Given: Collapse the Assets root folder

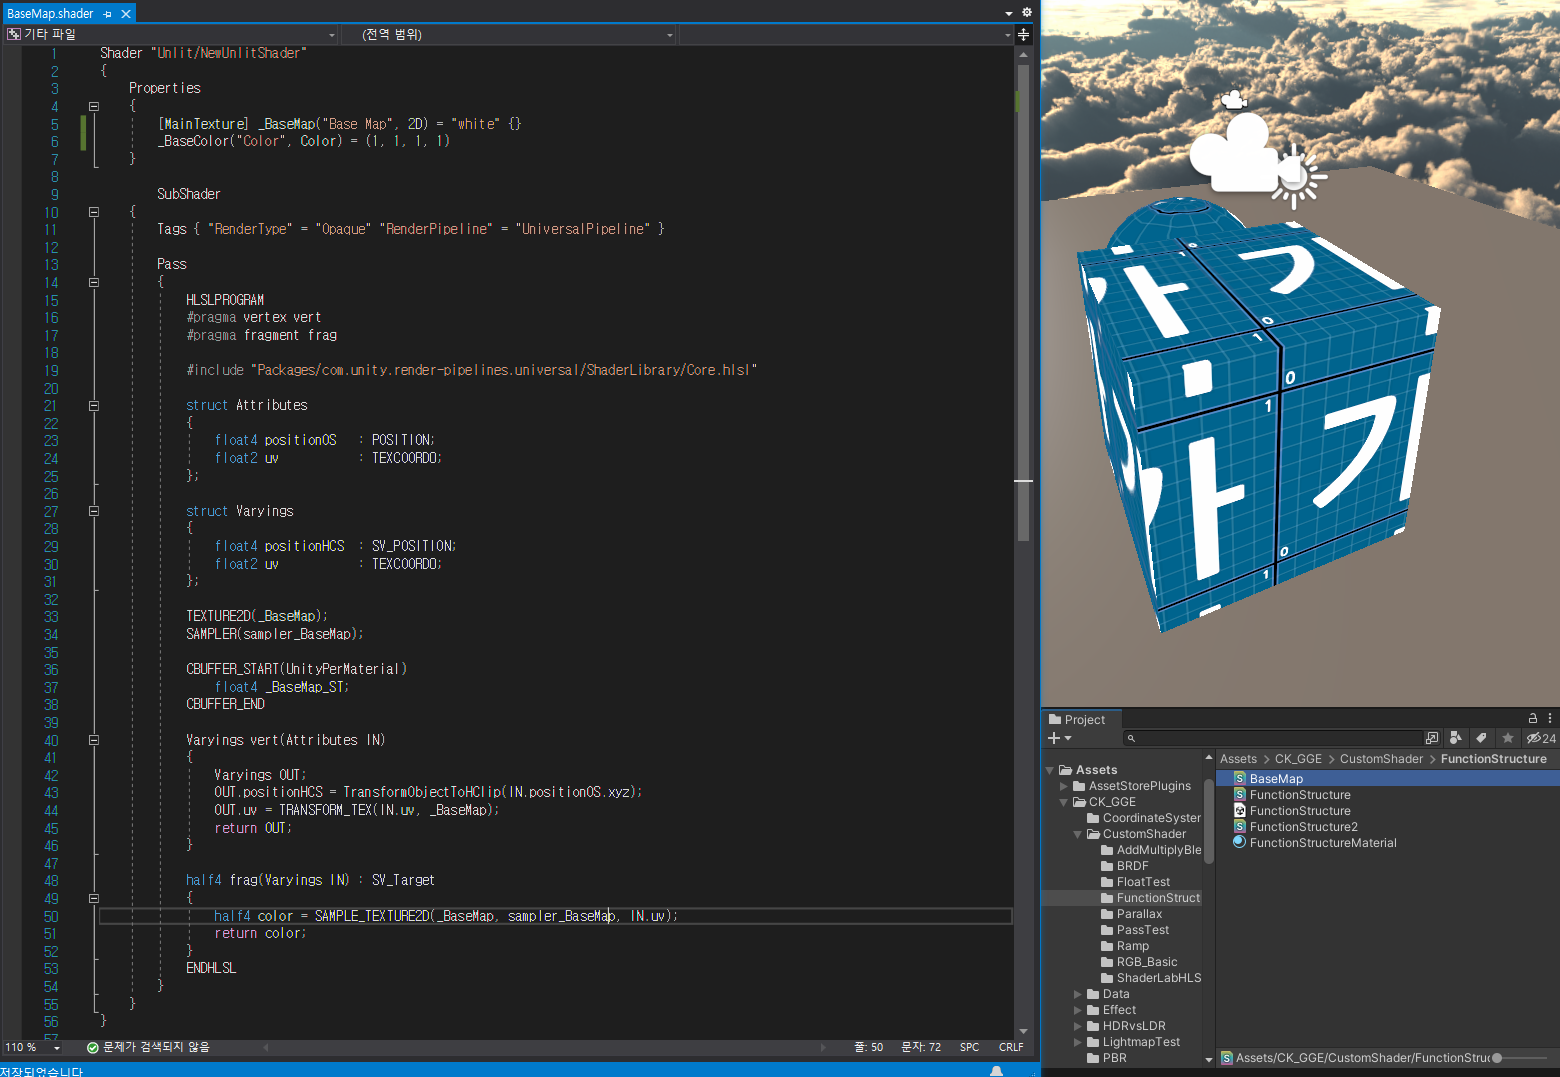Looking at the screenshot, I should tap(1050, 770).
